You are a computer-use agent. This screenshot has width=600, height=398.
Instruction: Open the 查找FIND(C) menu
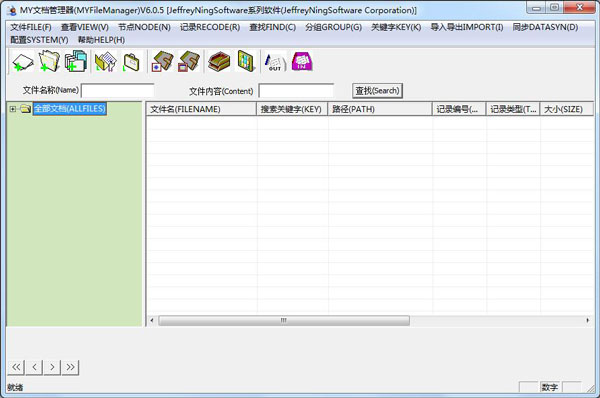(x=273, y=27)
